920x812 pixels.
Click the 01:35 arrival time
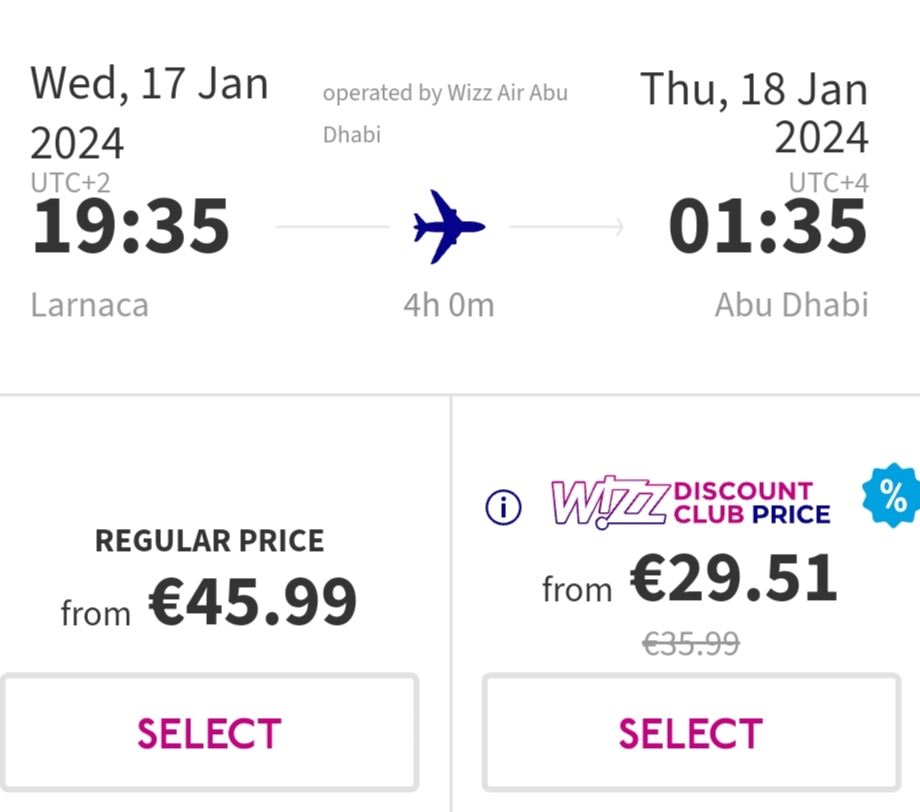click(767, 226)
